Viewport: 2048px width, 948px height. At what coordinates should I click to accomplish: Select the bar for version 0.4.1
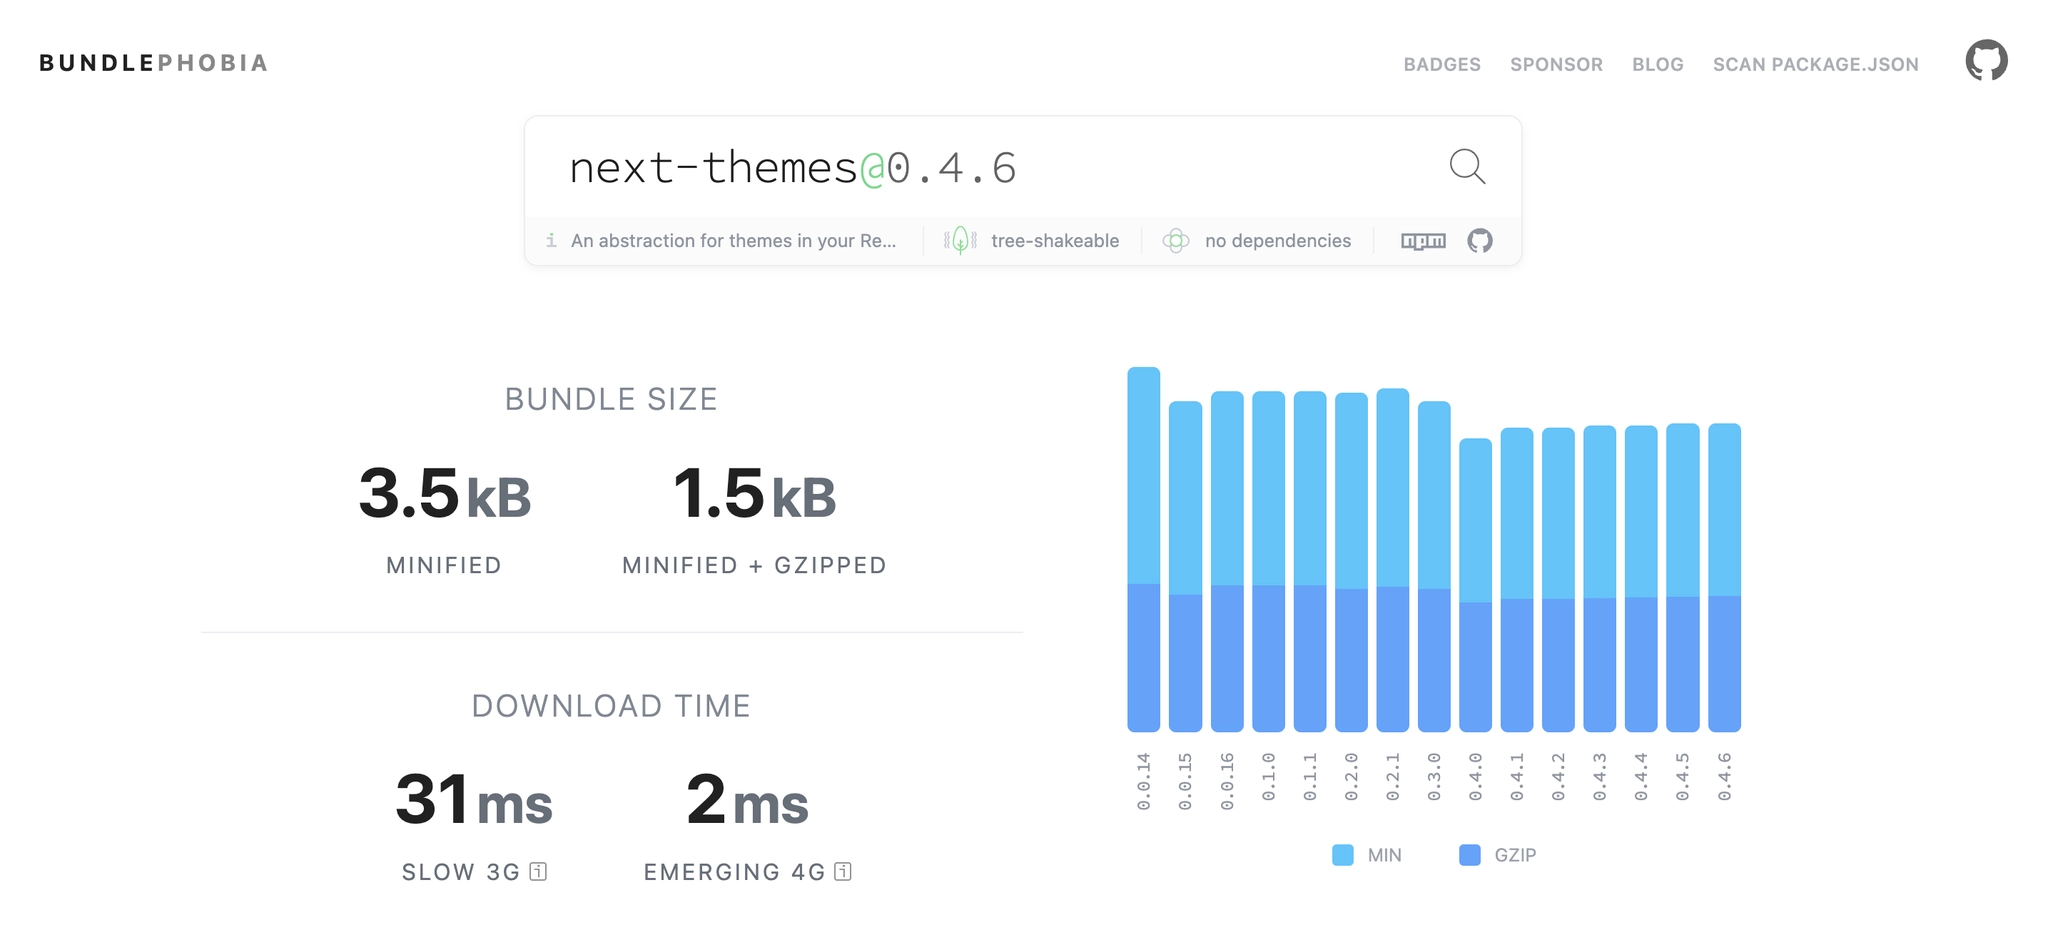click(1517, 580)
